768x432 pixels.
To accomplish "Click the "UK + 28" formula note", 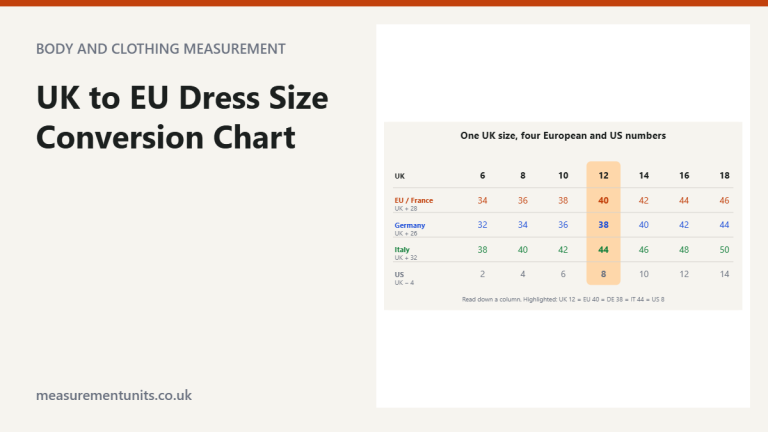I will (x=406, y=209).
